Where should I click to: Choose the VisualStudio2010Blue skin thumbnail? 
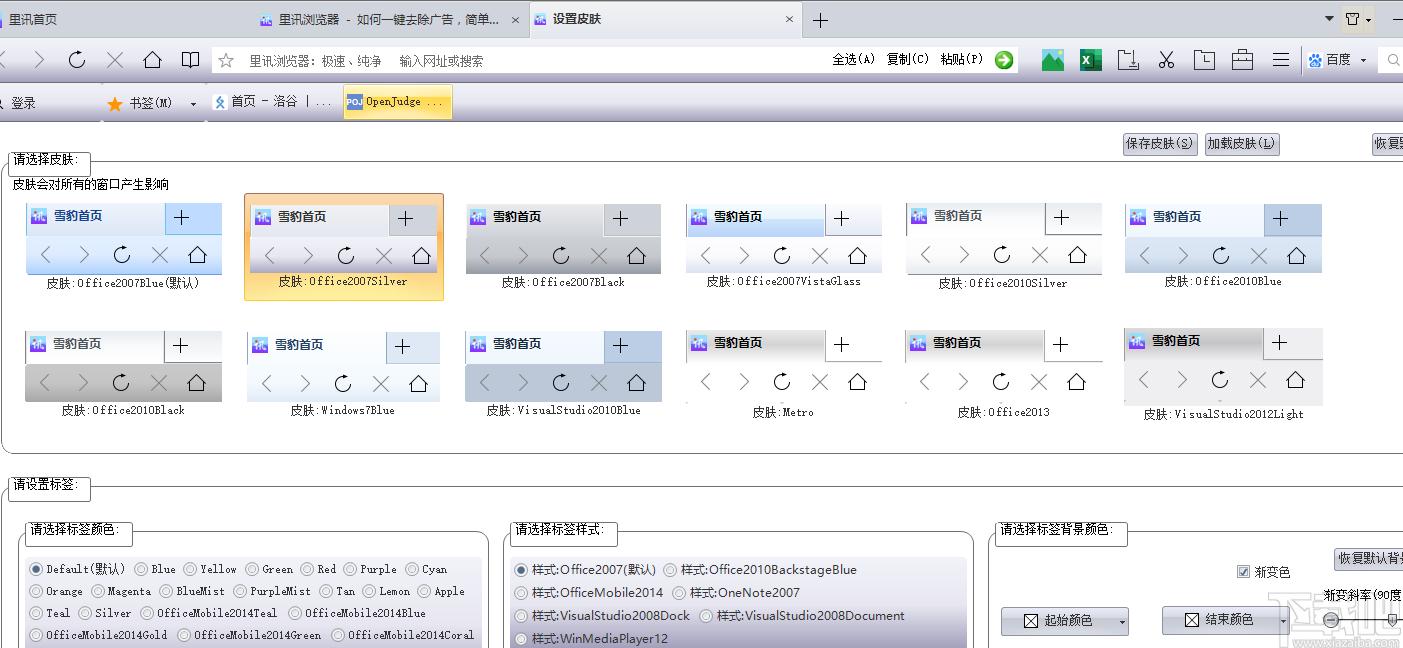(x=563, y=375)
